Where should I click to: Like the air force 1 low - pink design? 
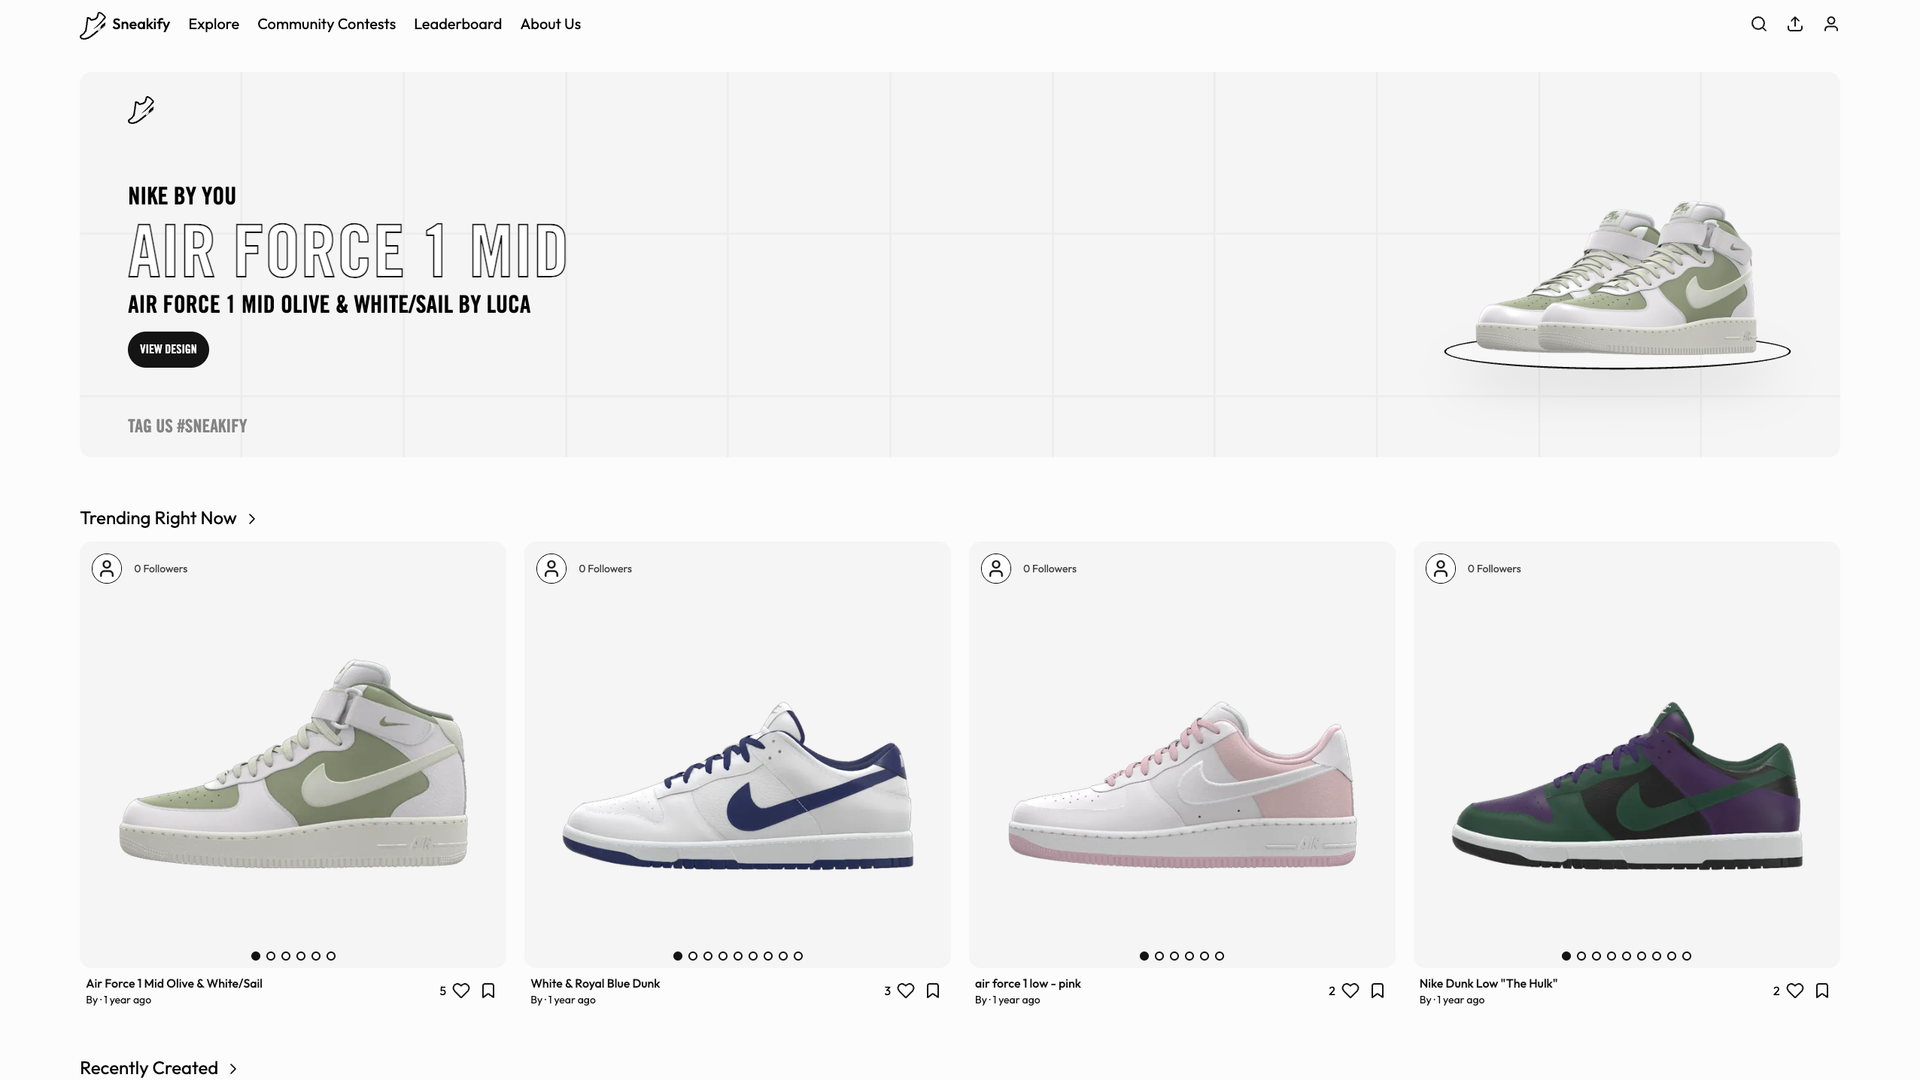[1350, 990]
